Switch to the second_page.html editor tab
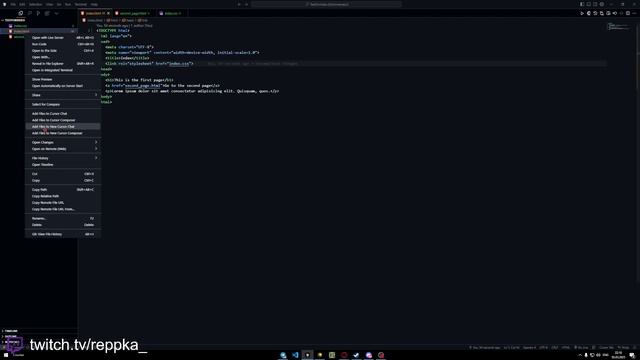 click(x=132, y=13)
